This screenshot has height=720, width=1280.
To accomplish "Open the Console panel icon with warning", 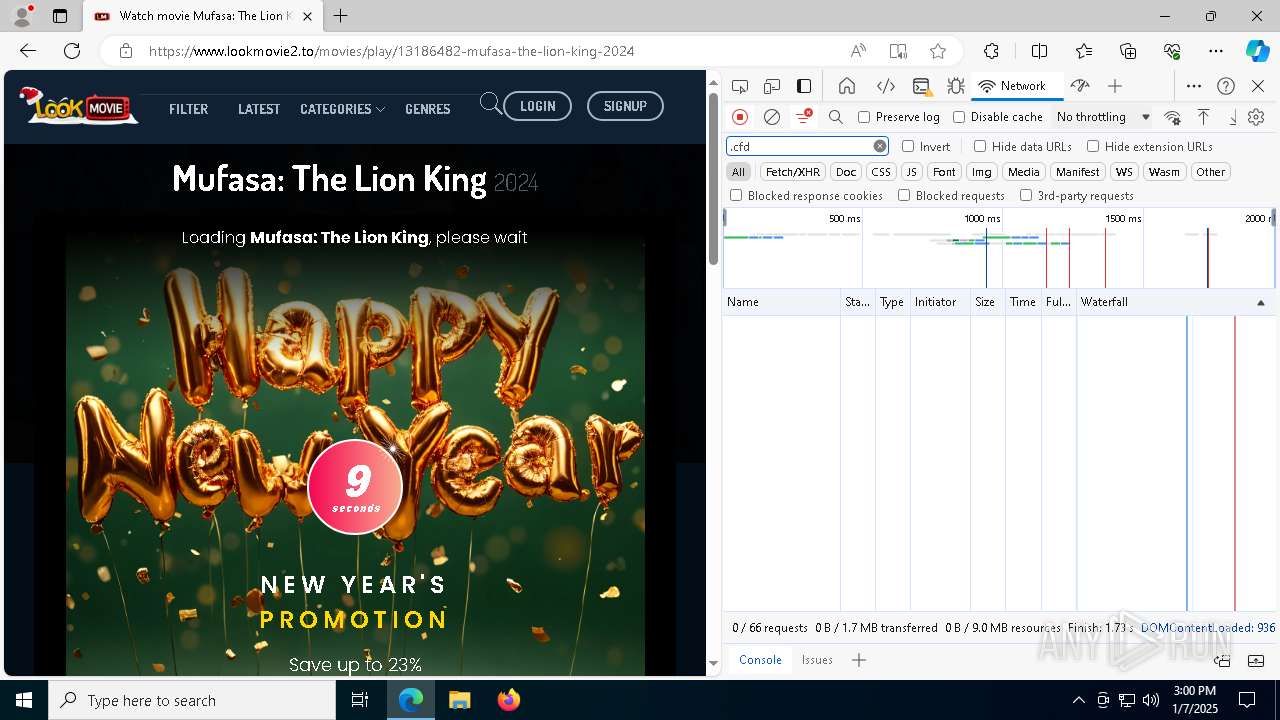I will pos(921,86).
